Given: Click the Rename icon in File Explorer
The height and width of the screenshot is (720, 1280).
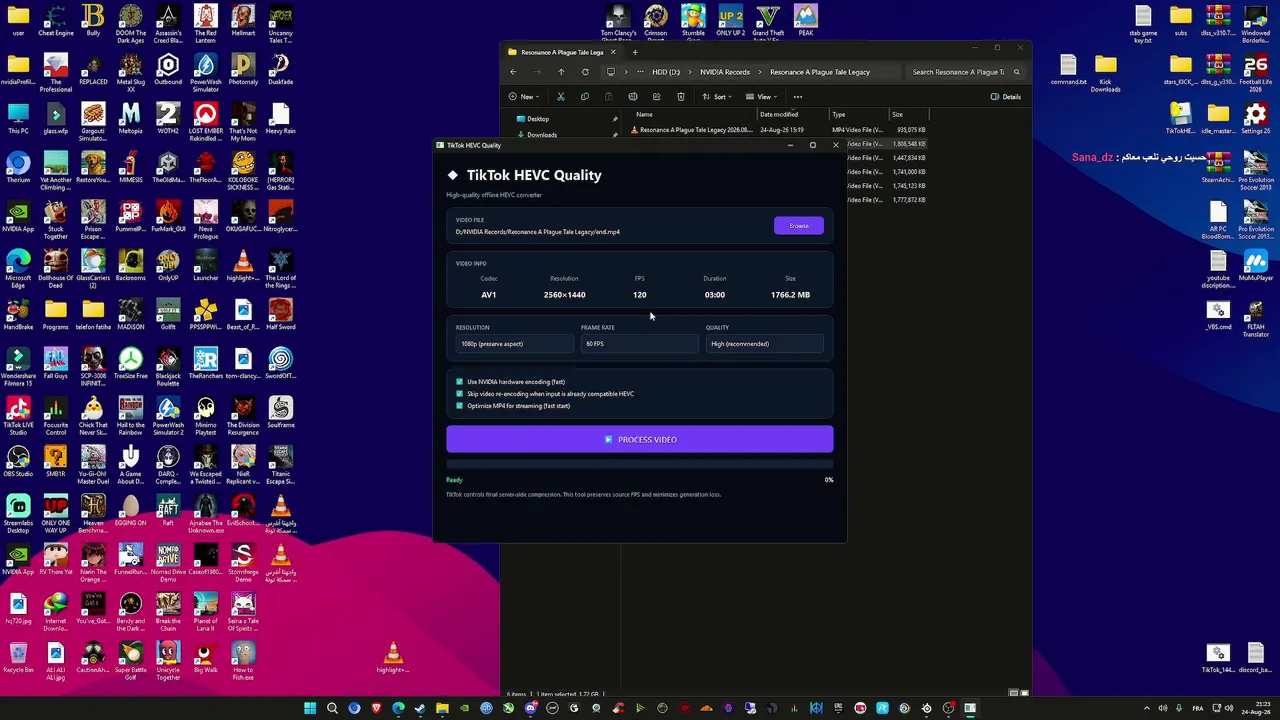Looking at the screenshot, I should 632,97.
